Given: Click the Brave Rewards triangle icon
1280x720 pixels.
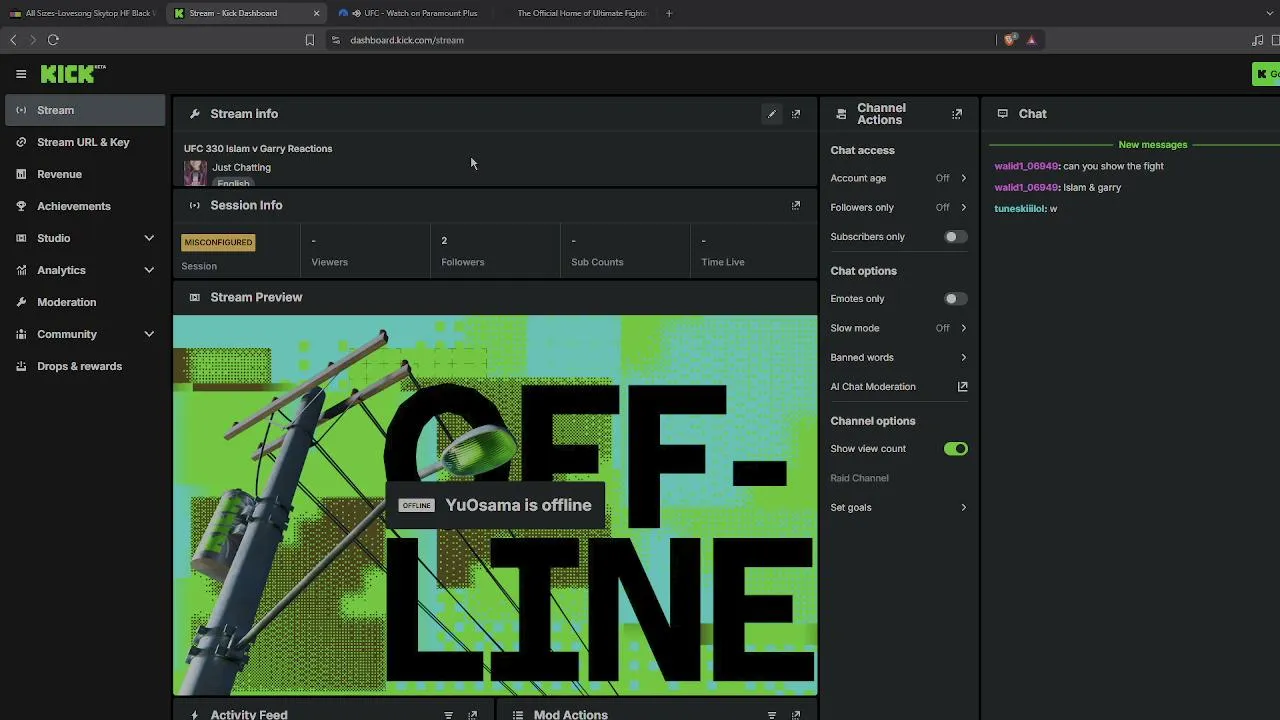Looking at the screenshot, I should 1031,40.
